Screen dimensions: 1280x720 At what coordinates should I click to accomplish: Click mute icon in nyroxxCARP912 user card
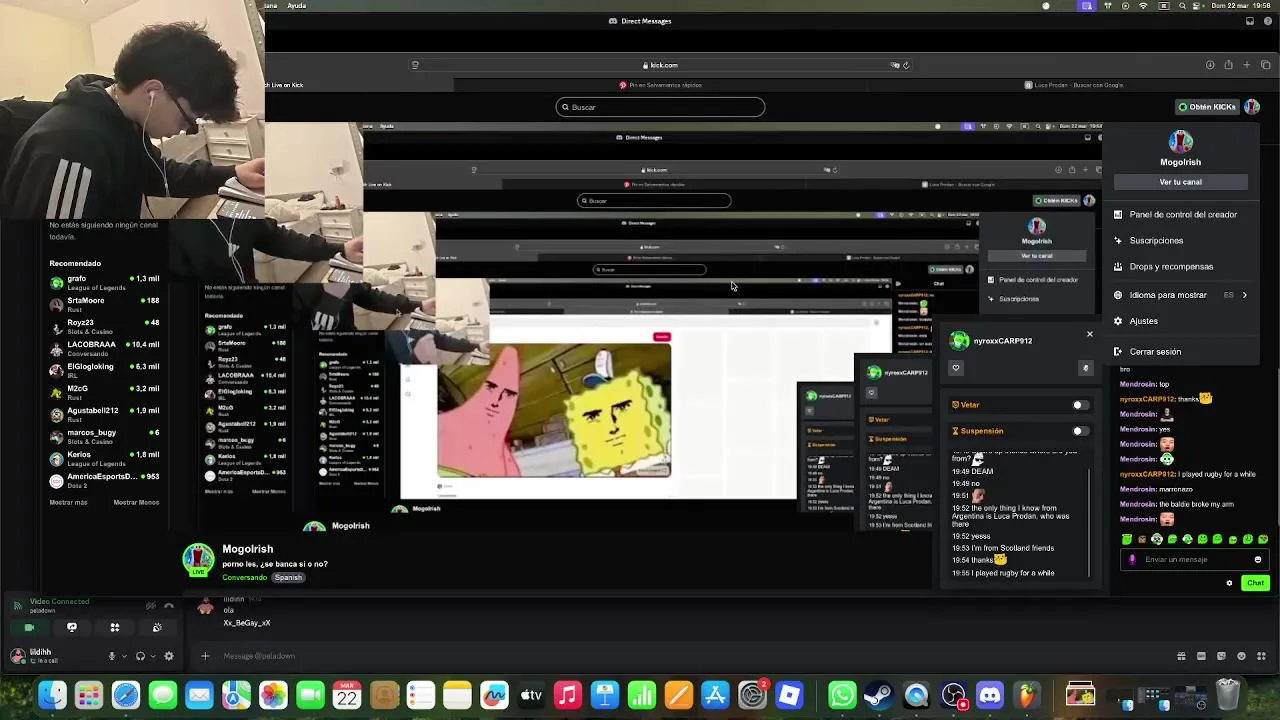[x=1085, y=368]
